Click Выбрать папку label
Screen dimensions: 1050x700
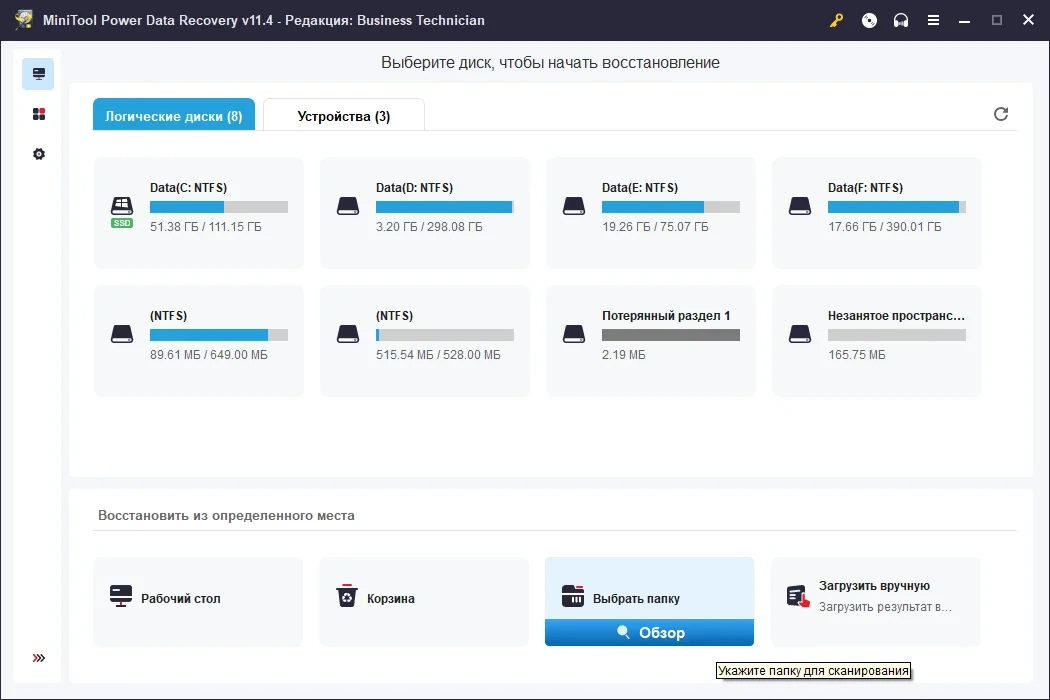[x=636, y=598]
